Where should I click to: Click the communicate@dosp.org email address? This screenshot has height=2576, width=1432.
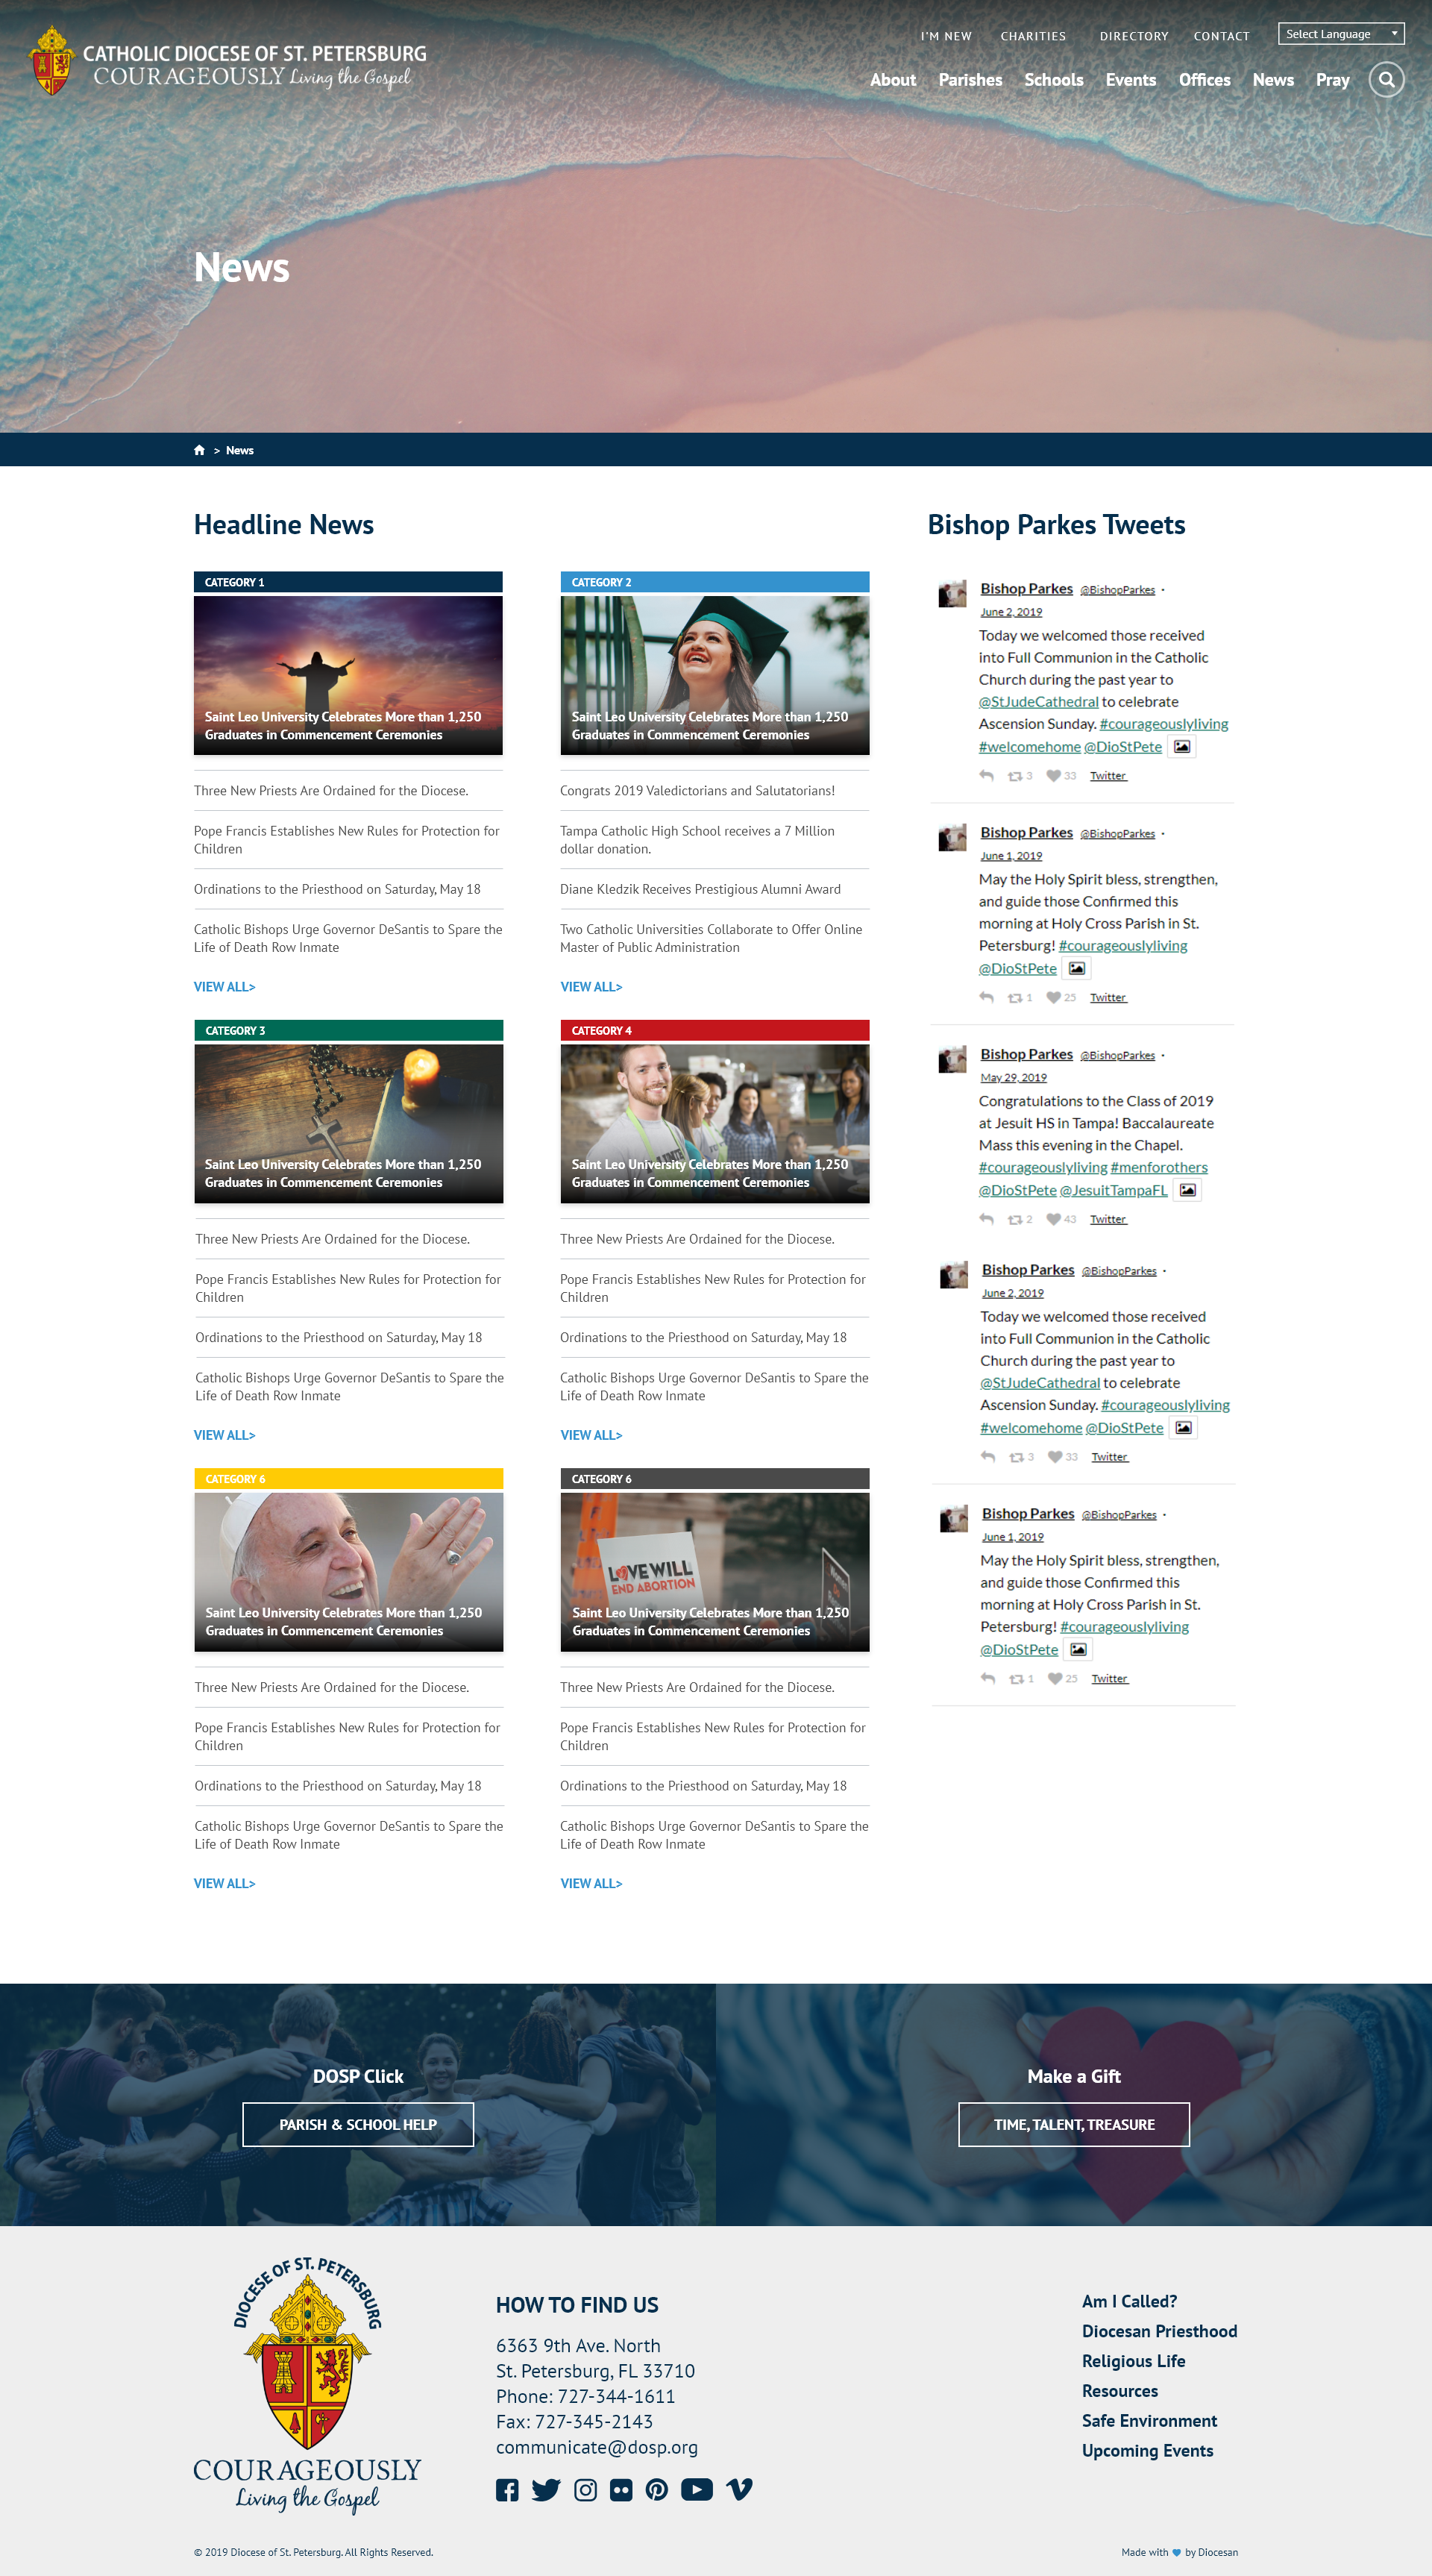[597, 2447]
